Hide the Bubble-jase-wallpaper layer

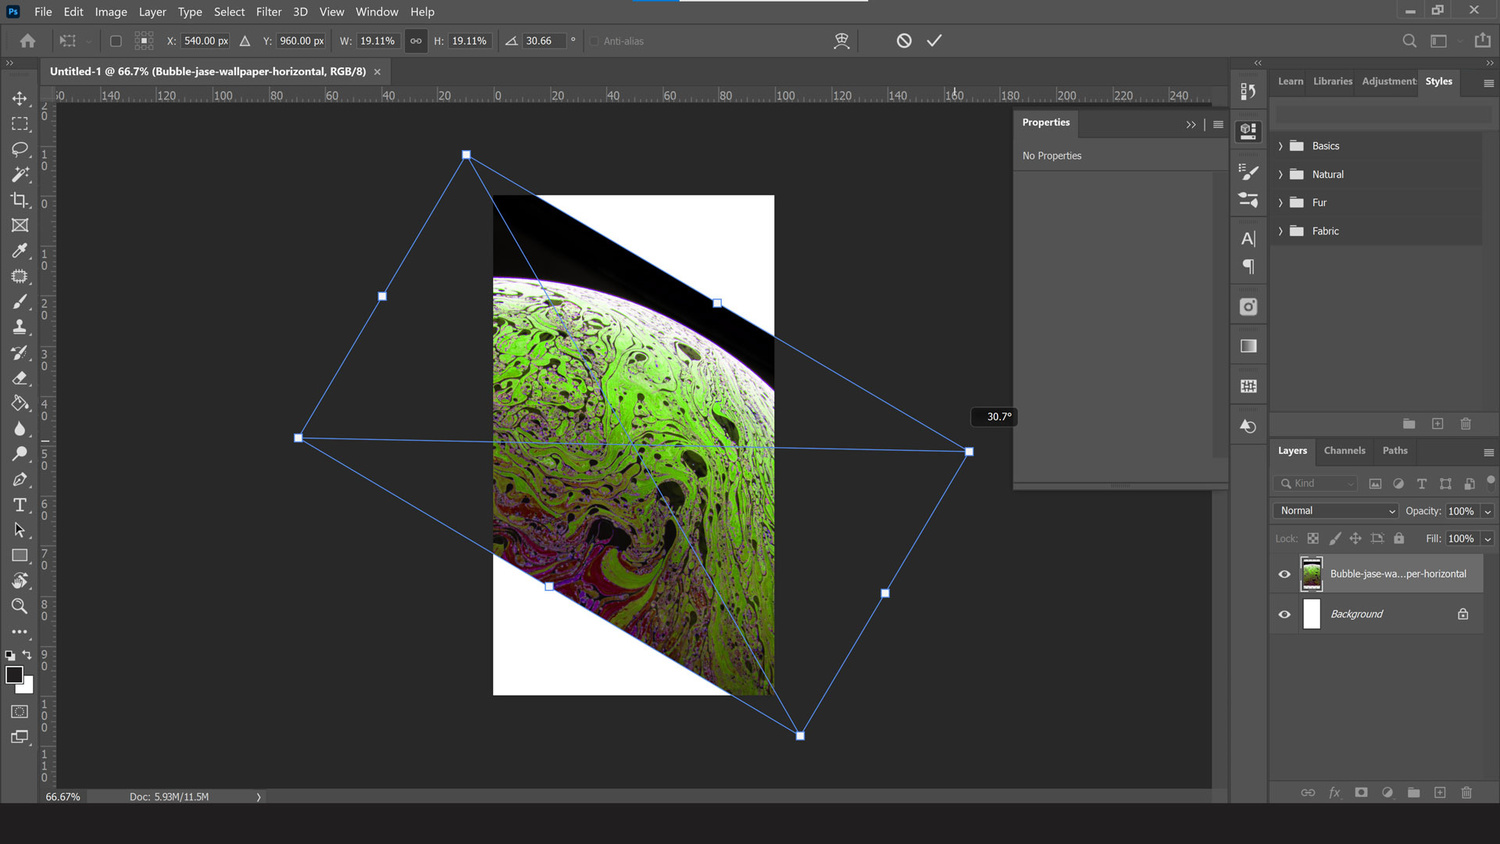click(x=1284, y=574)
